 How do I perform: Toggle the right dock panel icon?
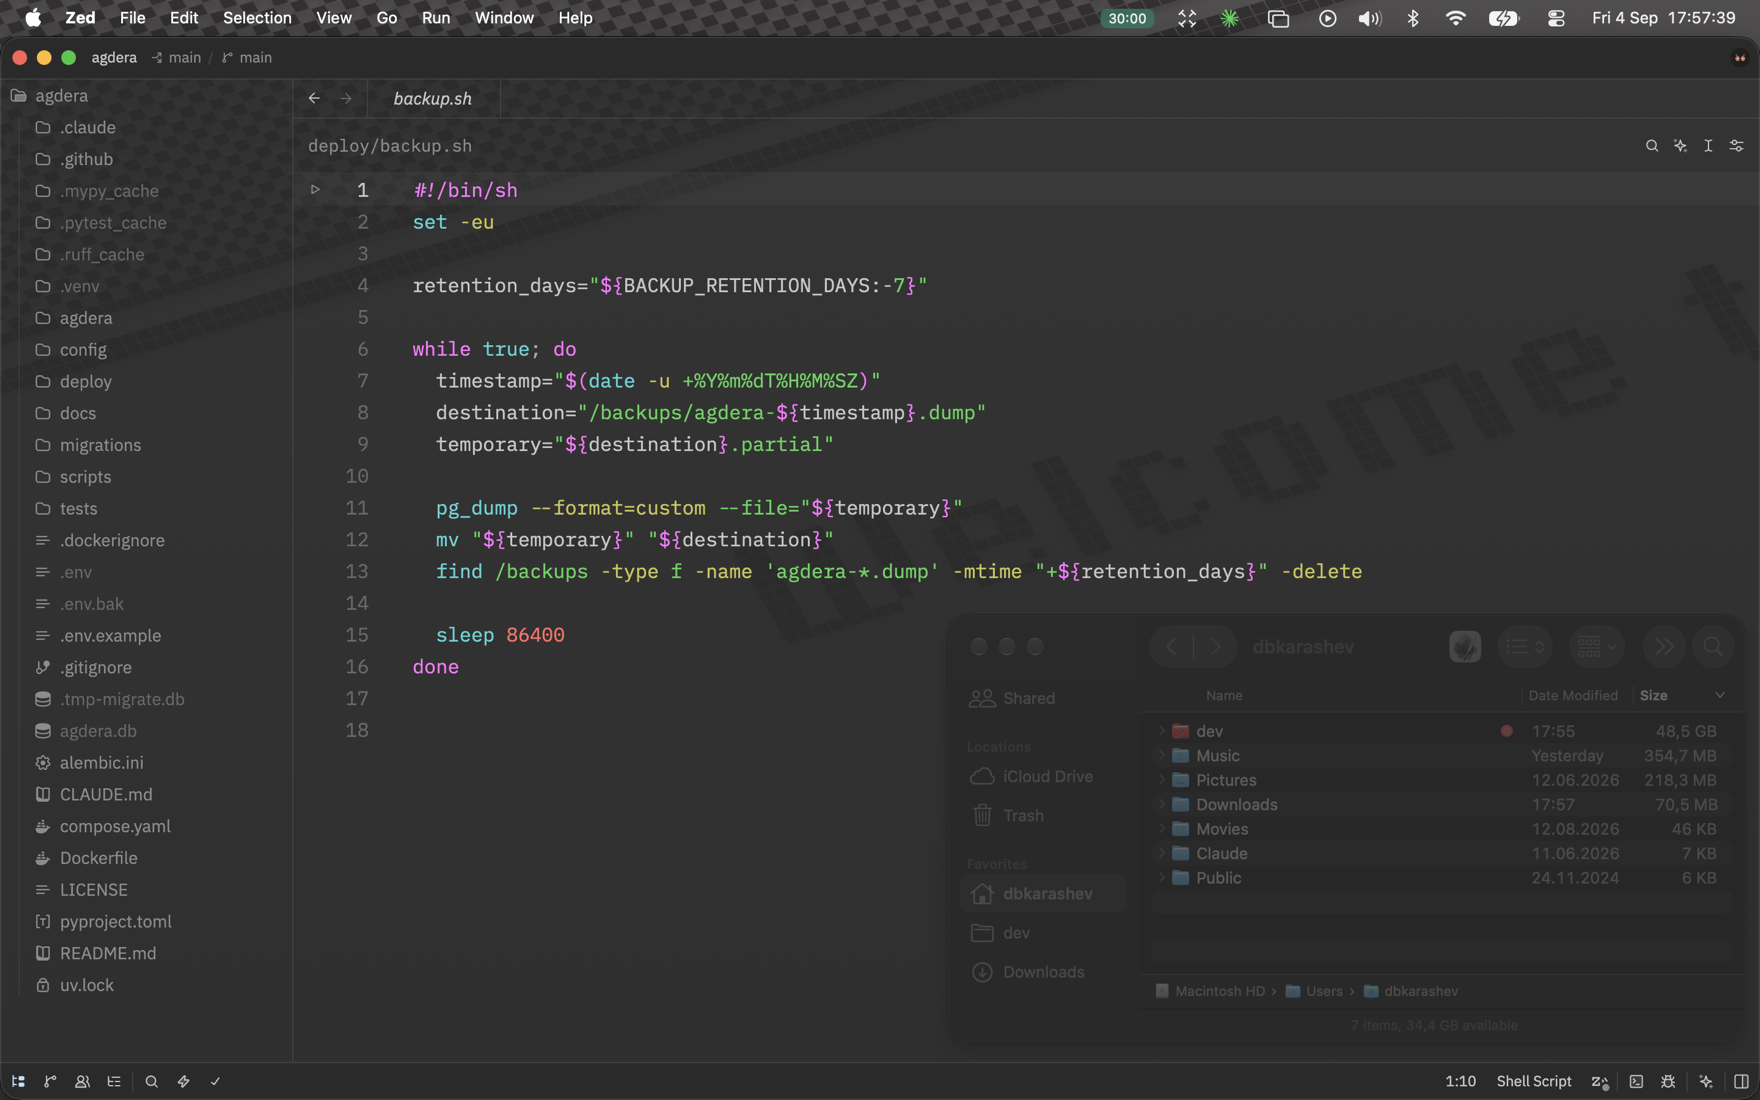coord(1741,1081)
